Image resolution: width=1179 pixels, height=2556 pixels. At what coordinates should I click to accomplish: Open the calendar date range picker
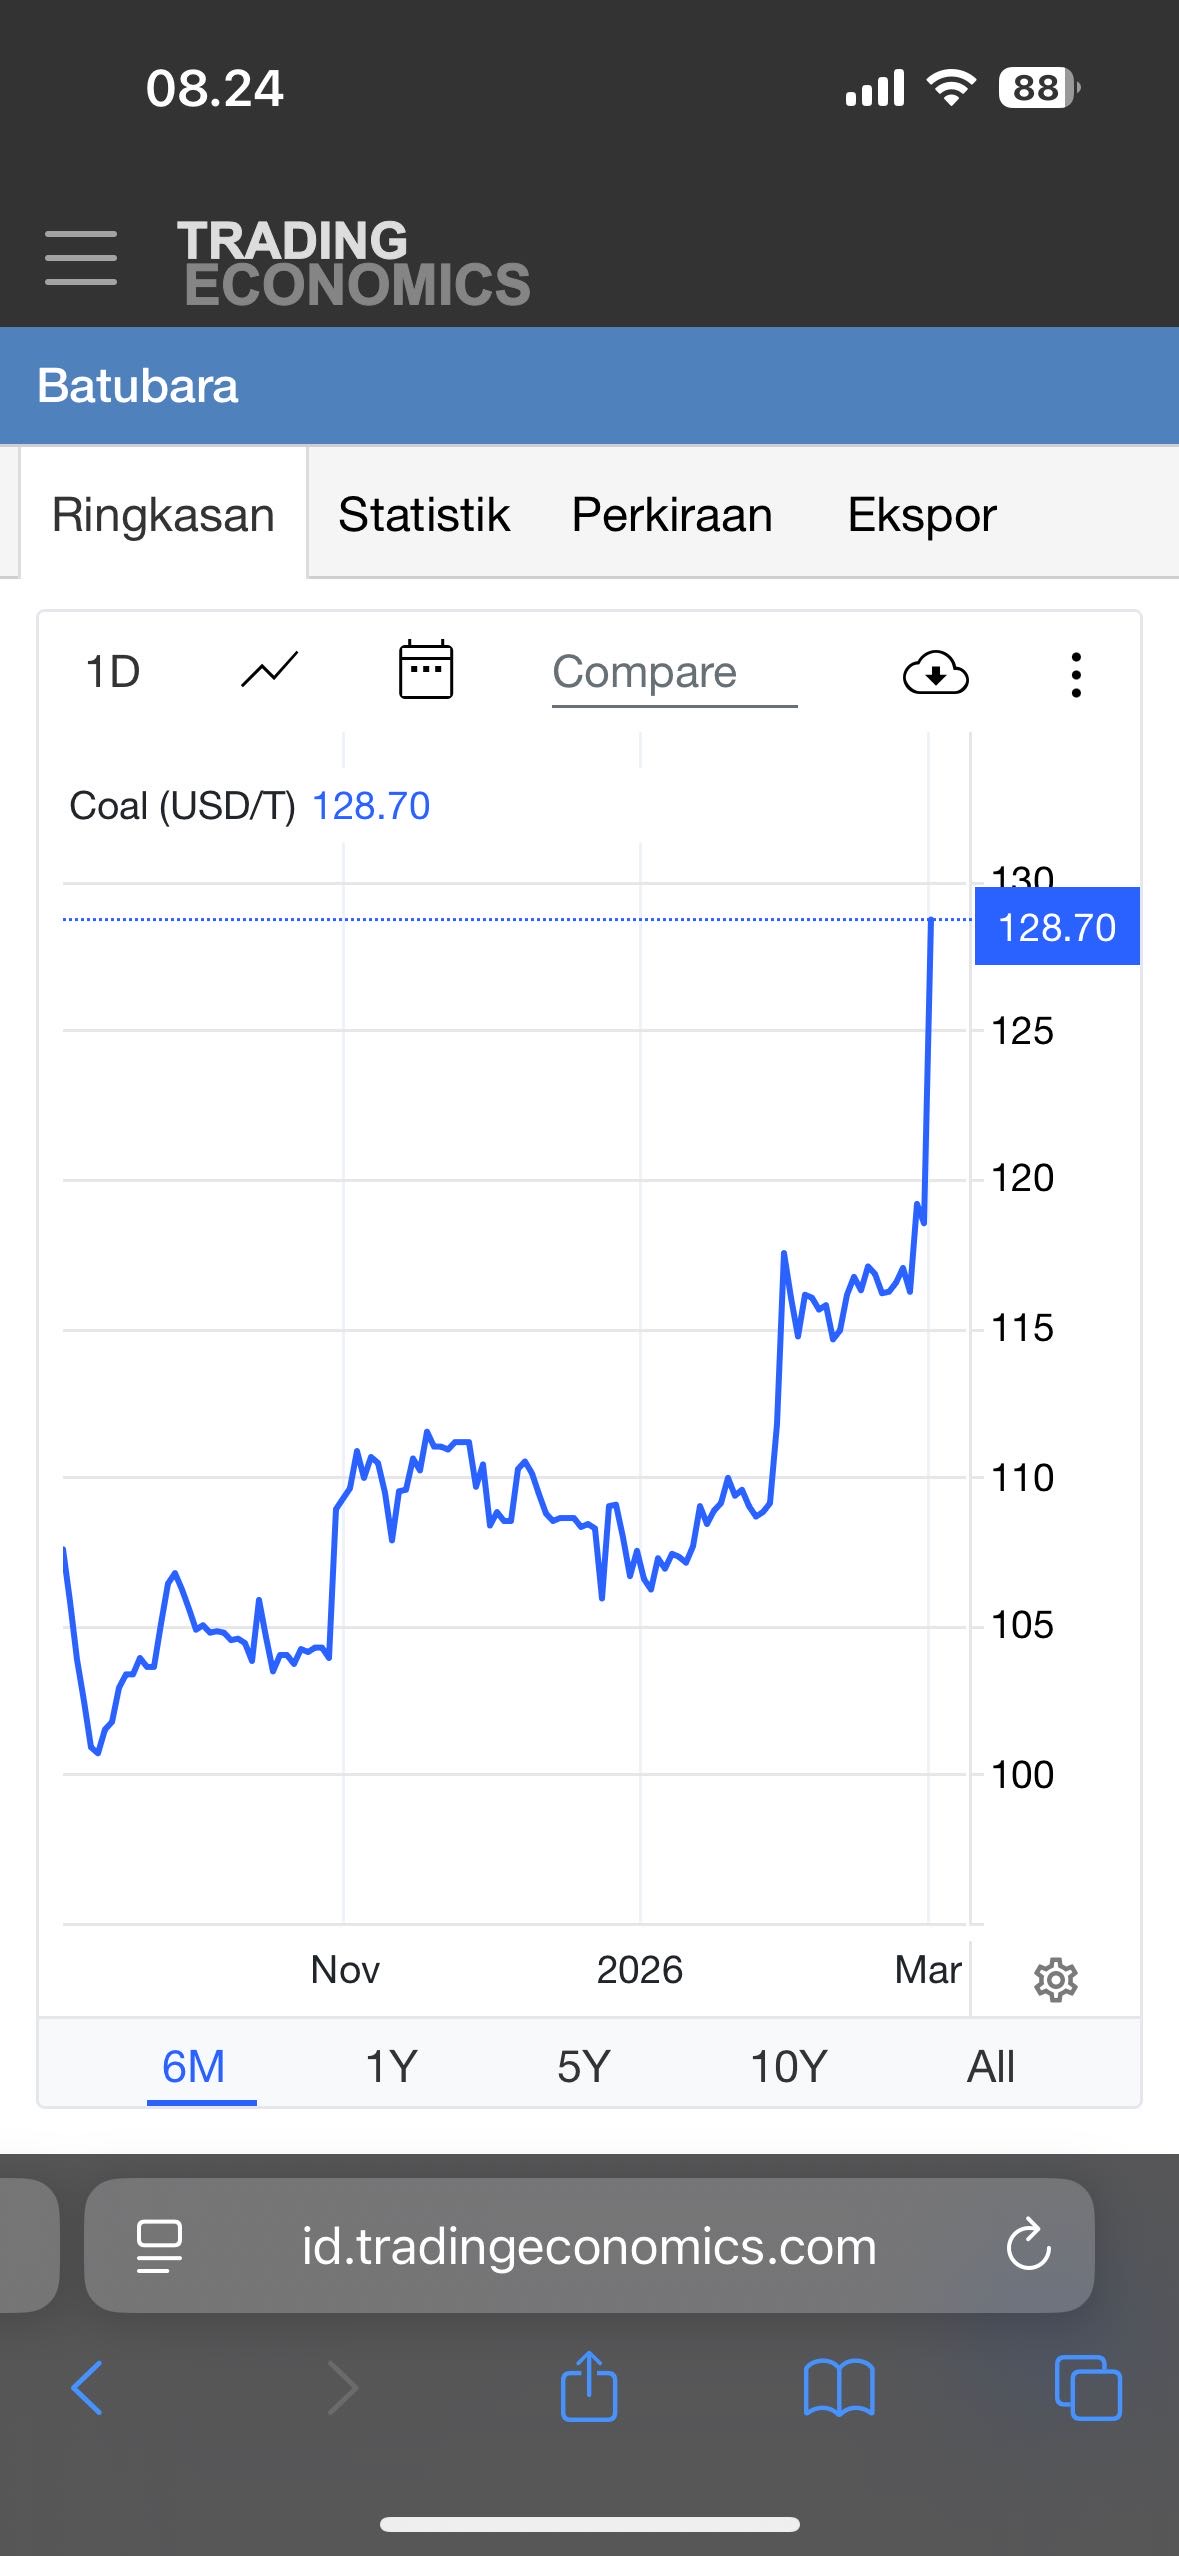click(426, 670)
